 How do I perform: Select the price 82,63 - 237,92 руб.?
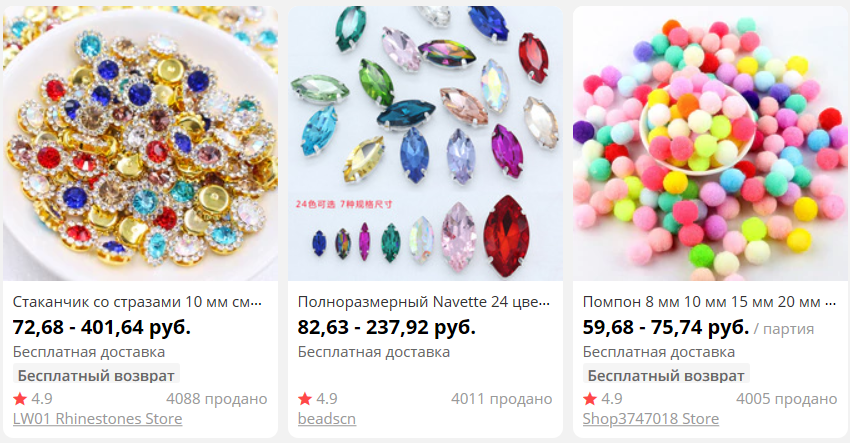(x=387, y=328)
